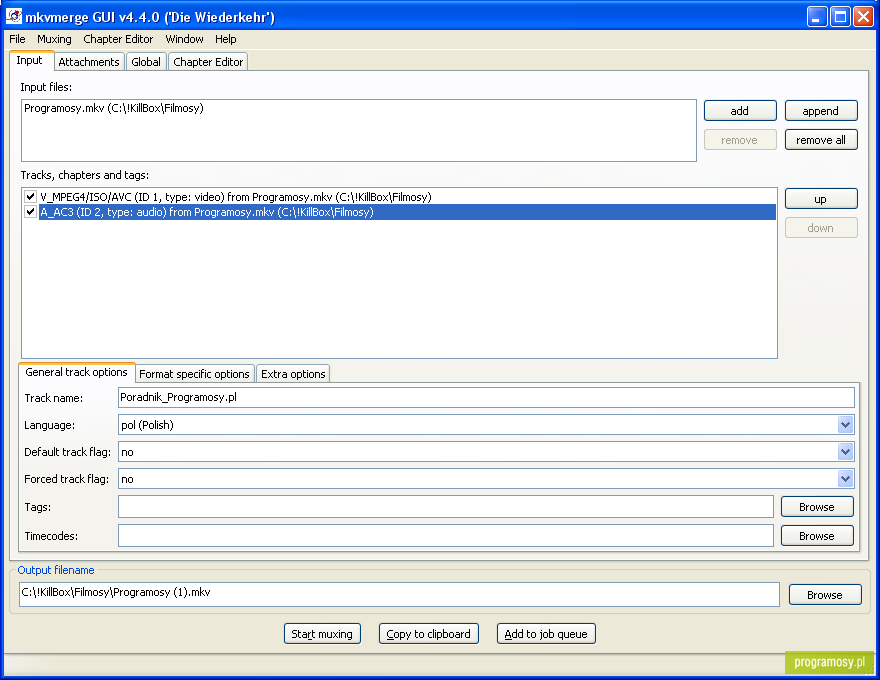This screenshot has width=880, height=680.
Task: Click the Track name input field
Action: point(486,397)
